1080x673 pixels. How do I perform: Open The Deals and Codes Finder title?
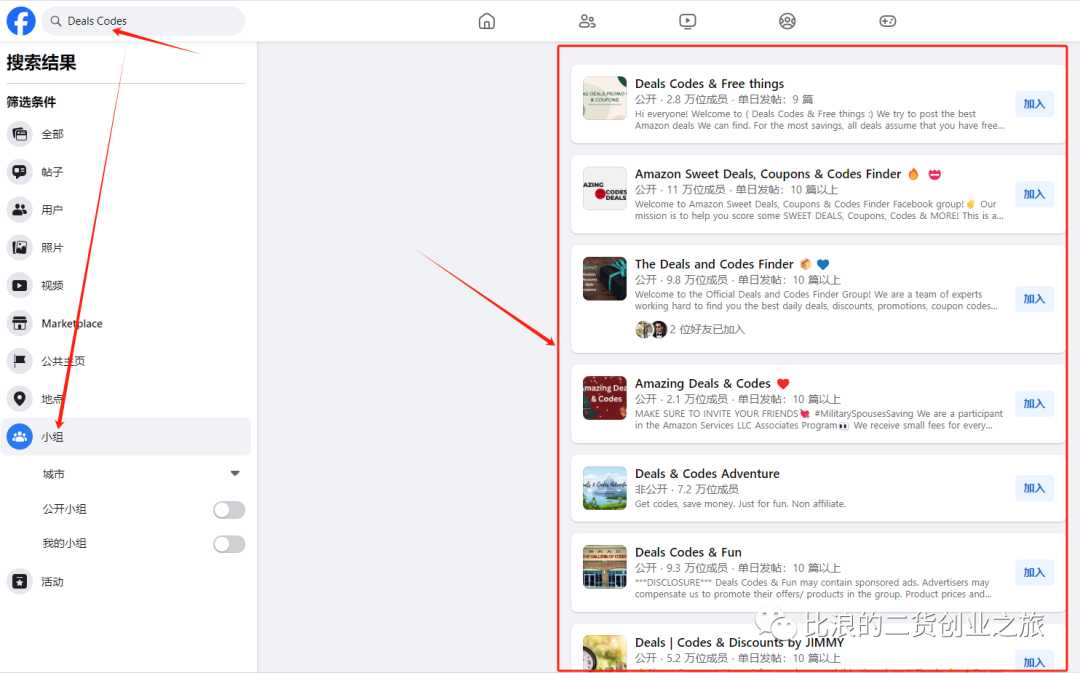(714, 264)
